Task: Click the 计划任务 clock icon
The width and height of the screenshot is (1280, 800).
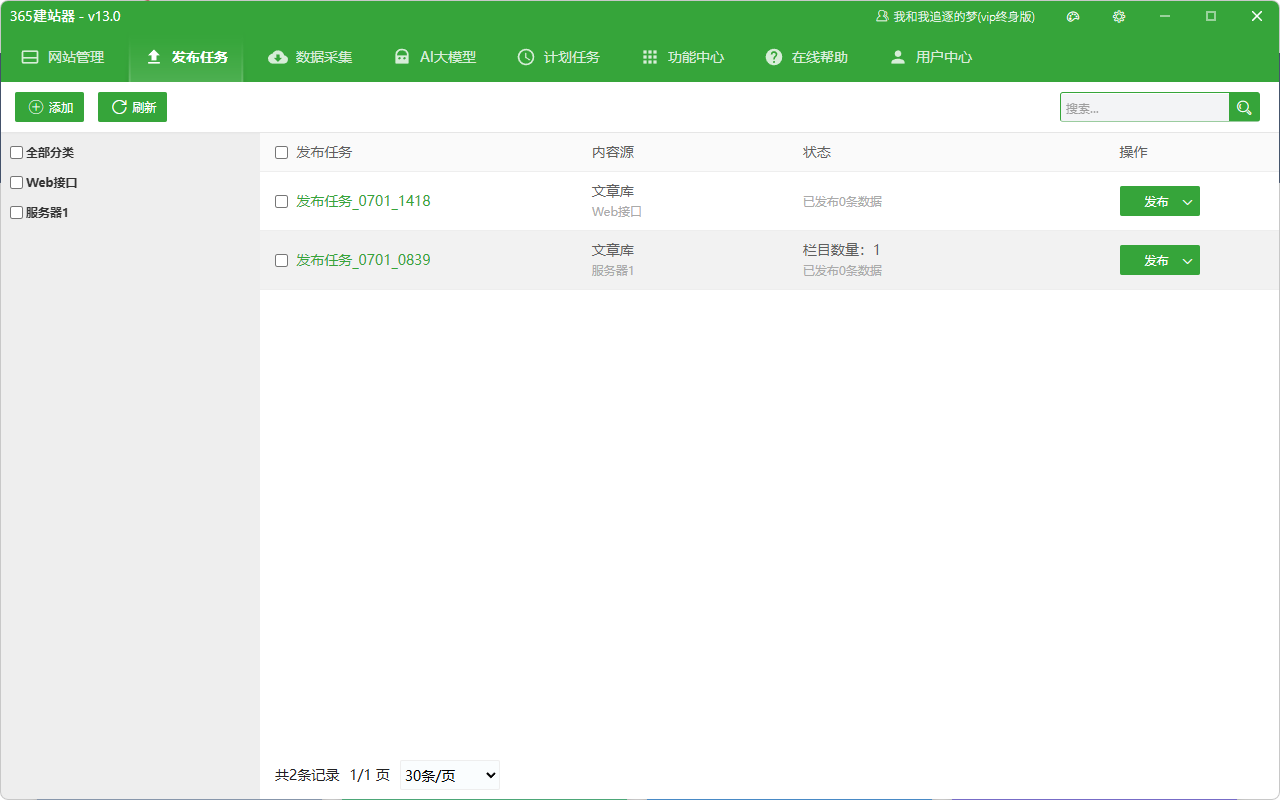Action: [526, 57]
